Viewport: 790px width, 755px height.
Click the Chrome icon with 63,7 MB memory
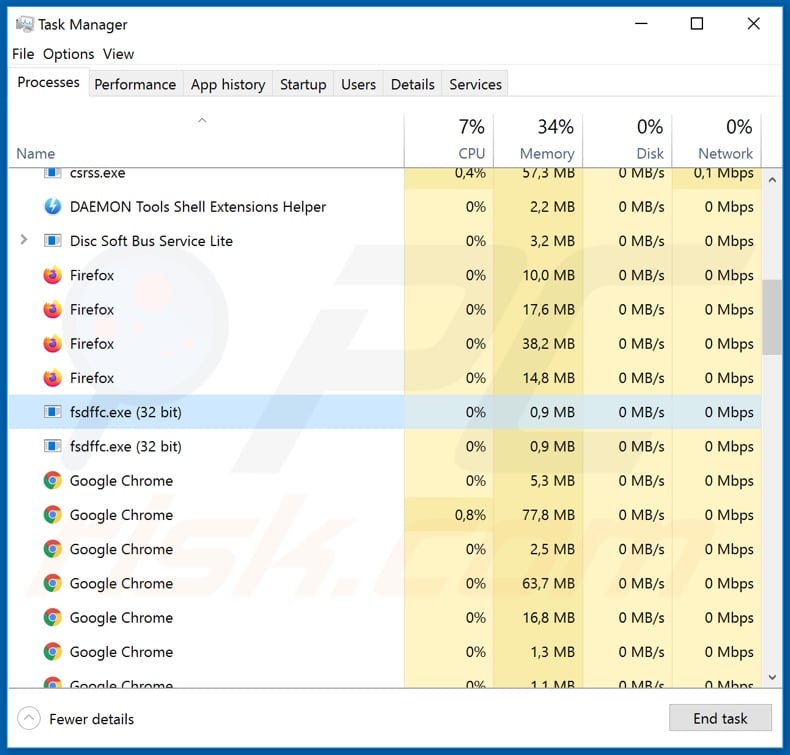[x=52, y=583]
